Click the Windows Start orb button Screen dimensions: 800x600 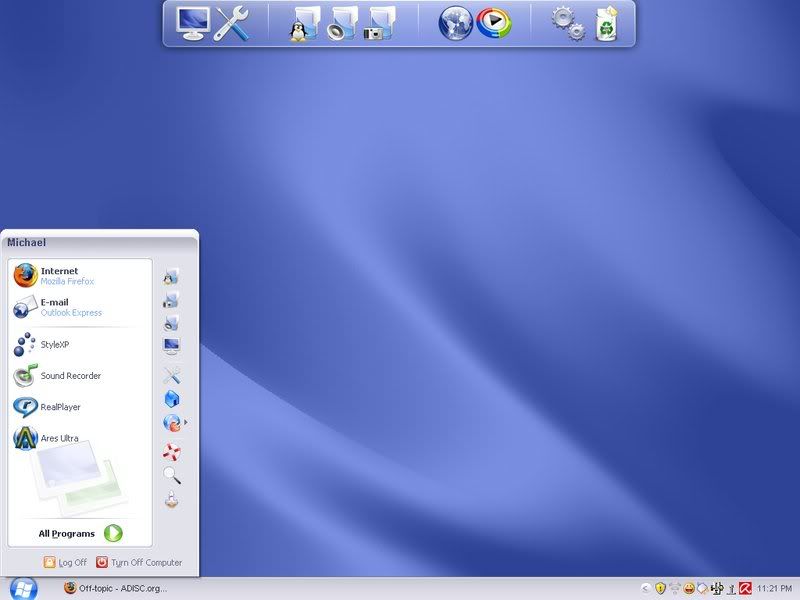coord(23,589)
